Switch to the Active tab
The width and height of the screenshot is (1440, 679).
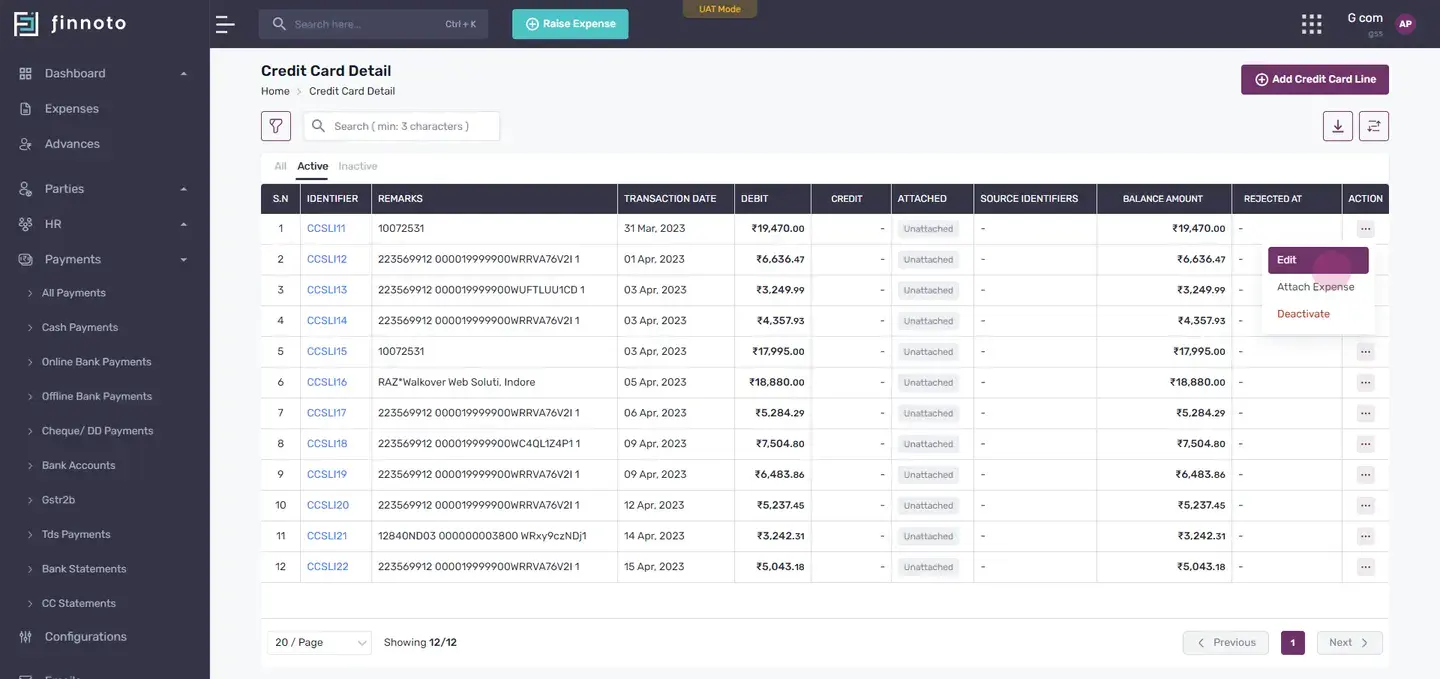pyautogui.click(x=312, y=166)
